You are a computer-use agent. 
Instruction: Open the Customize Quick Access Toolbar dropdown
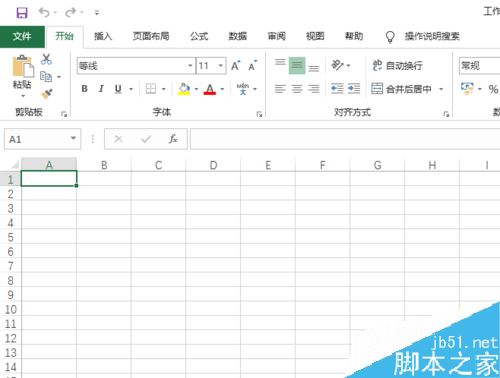(97, 13)
